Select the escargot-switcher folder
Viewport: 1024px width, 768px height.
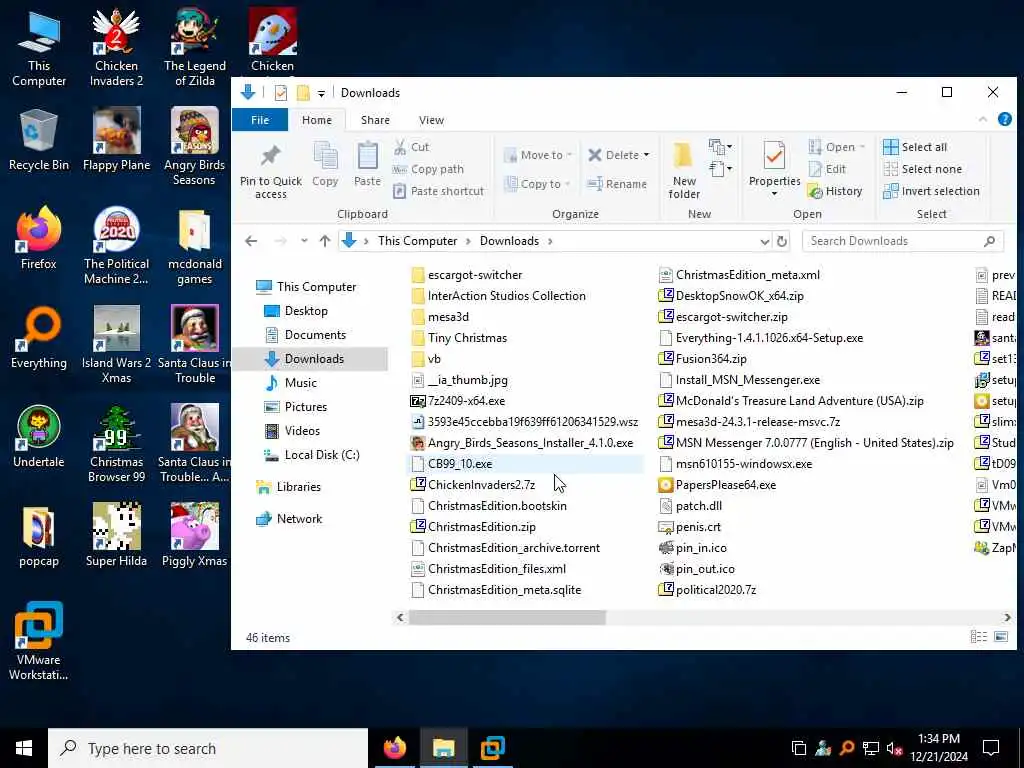tap(475, 275)
